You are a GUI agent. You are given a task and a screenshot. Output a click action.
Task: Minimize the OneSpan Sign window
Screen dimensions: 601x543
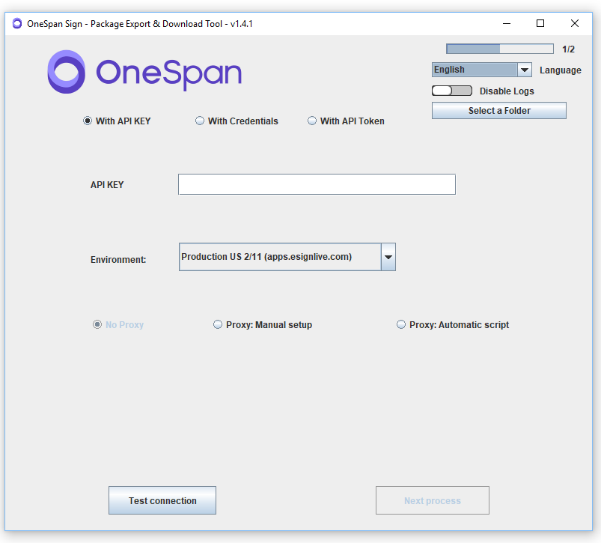point(507,24)
